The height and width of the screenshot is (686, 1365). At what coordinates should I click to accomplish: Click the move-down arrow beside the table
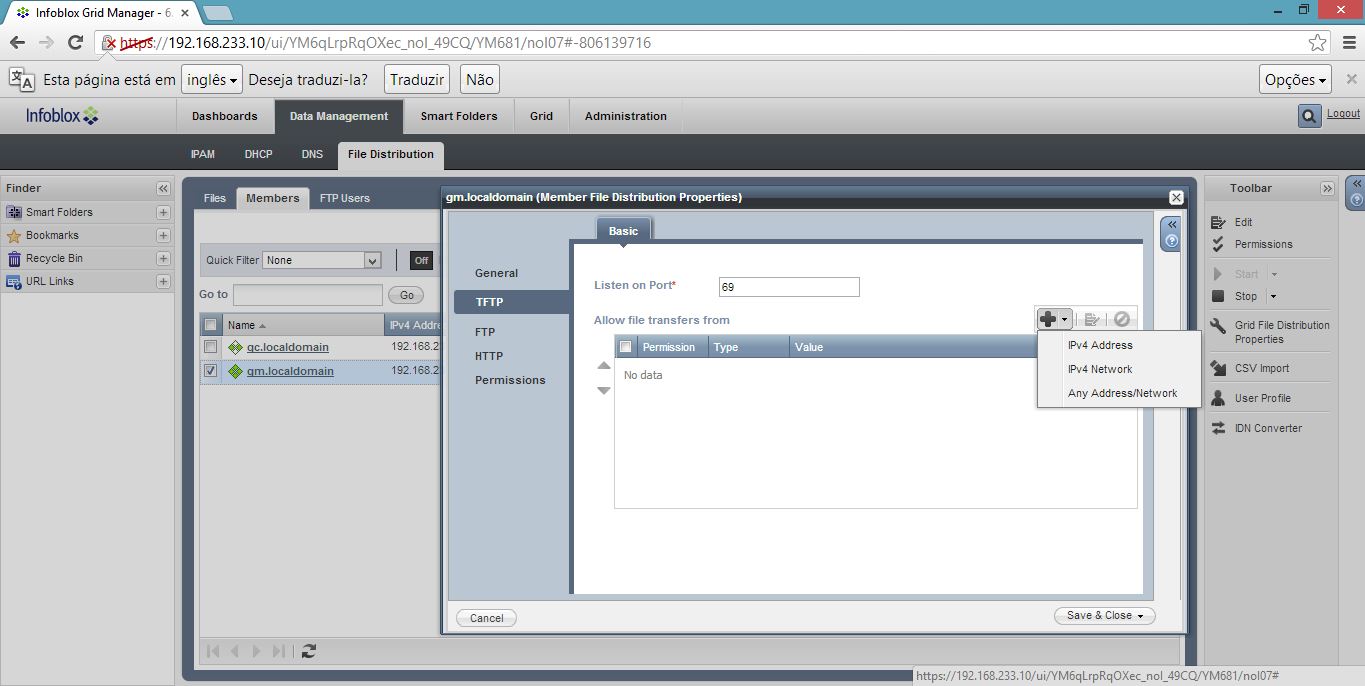(604, 390)
